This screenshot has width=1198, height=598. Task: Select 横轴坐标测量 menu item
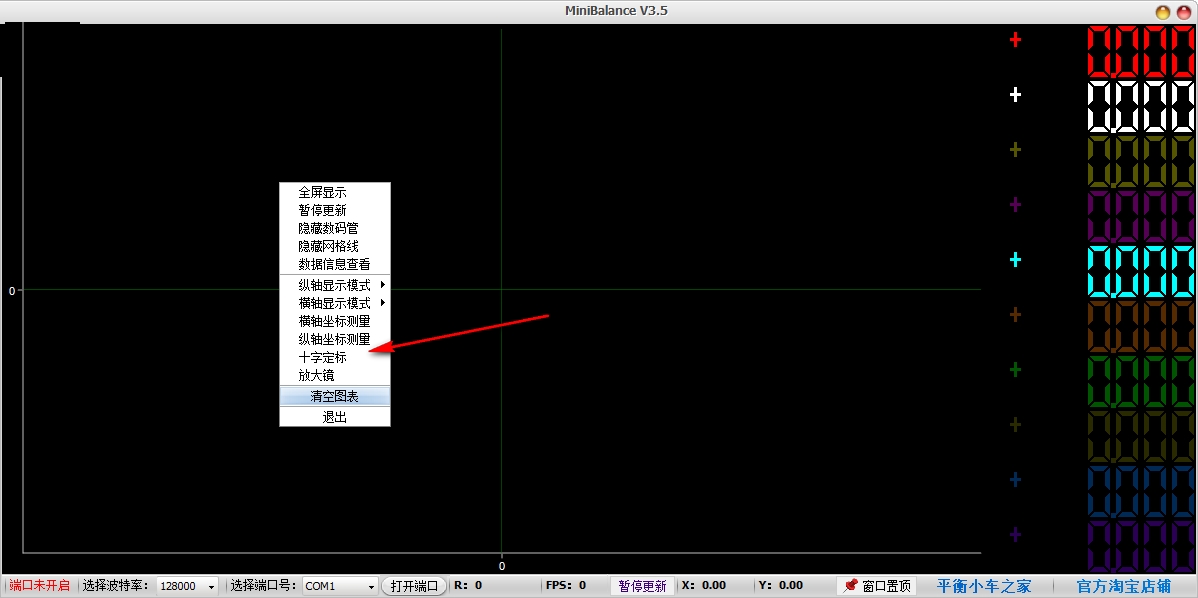[335, 321]
